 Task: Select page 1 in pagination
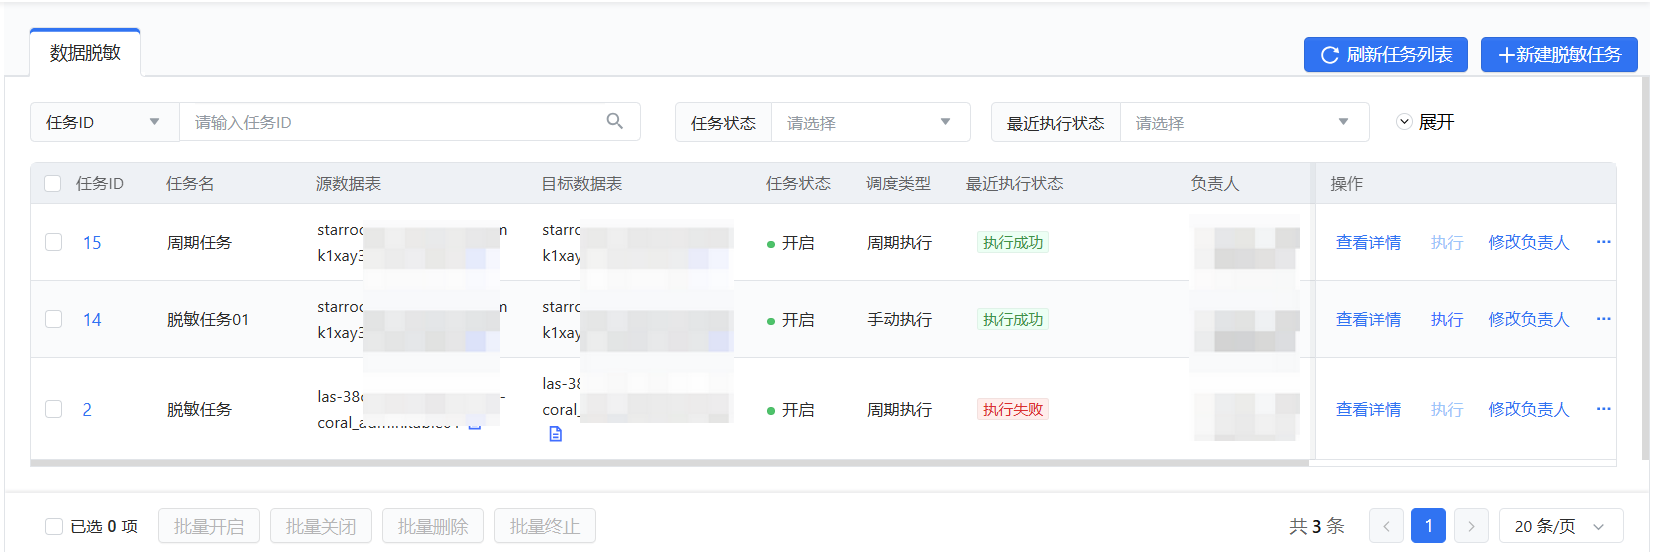1428,526
